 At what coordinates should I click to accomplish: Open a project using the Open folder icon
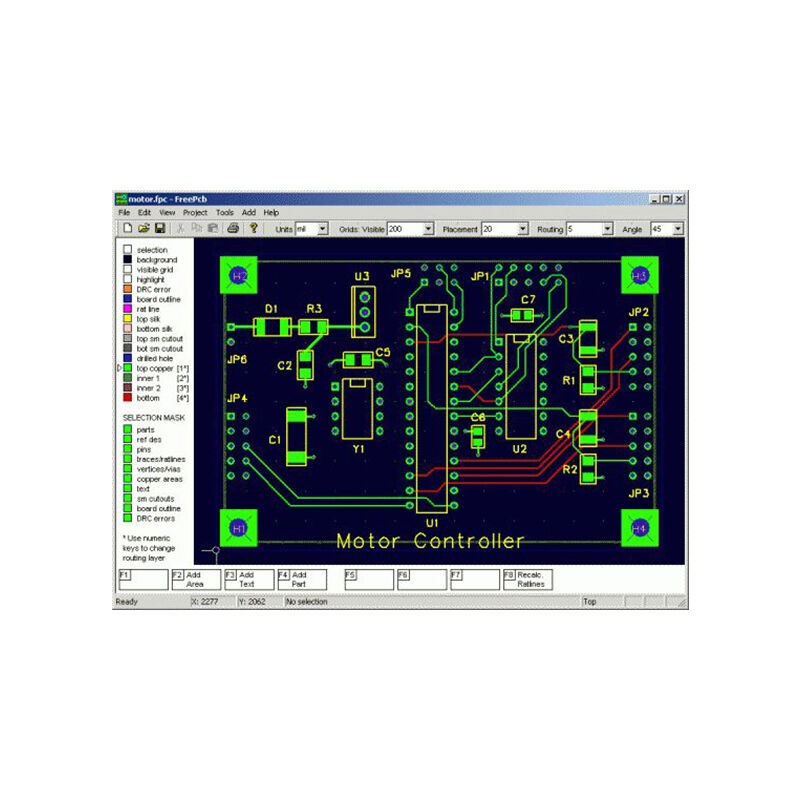tap(145, 229)
